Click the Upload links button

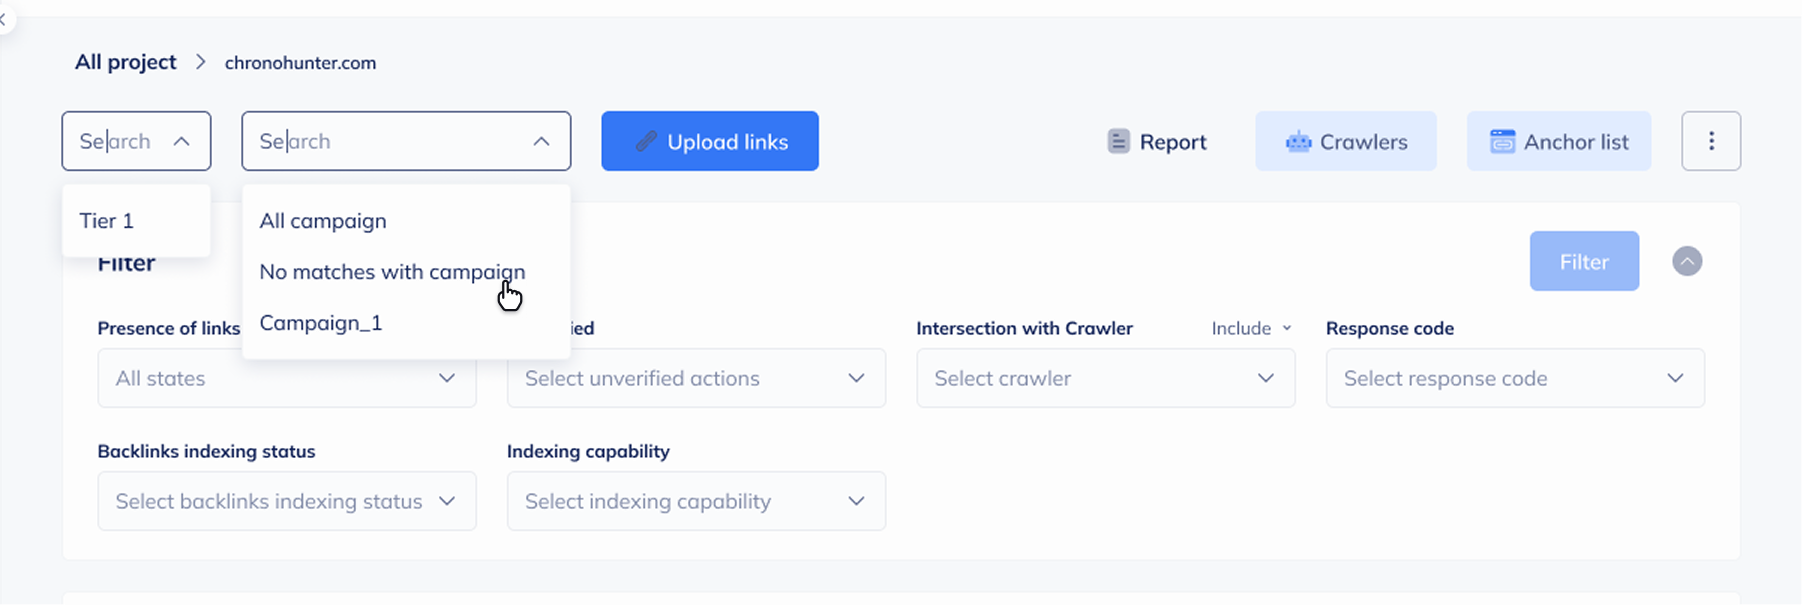(x=710, y=141)
